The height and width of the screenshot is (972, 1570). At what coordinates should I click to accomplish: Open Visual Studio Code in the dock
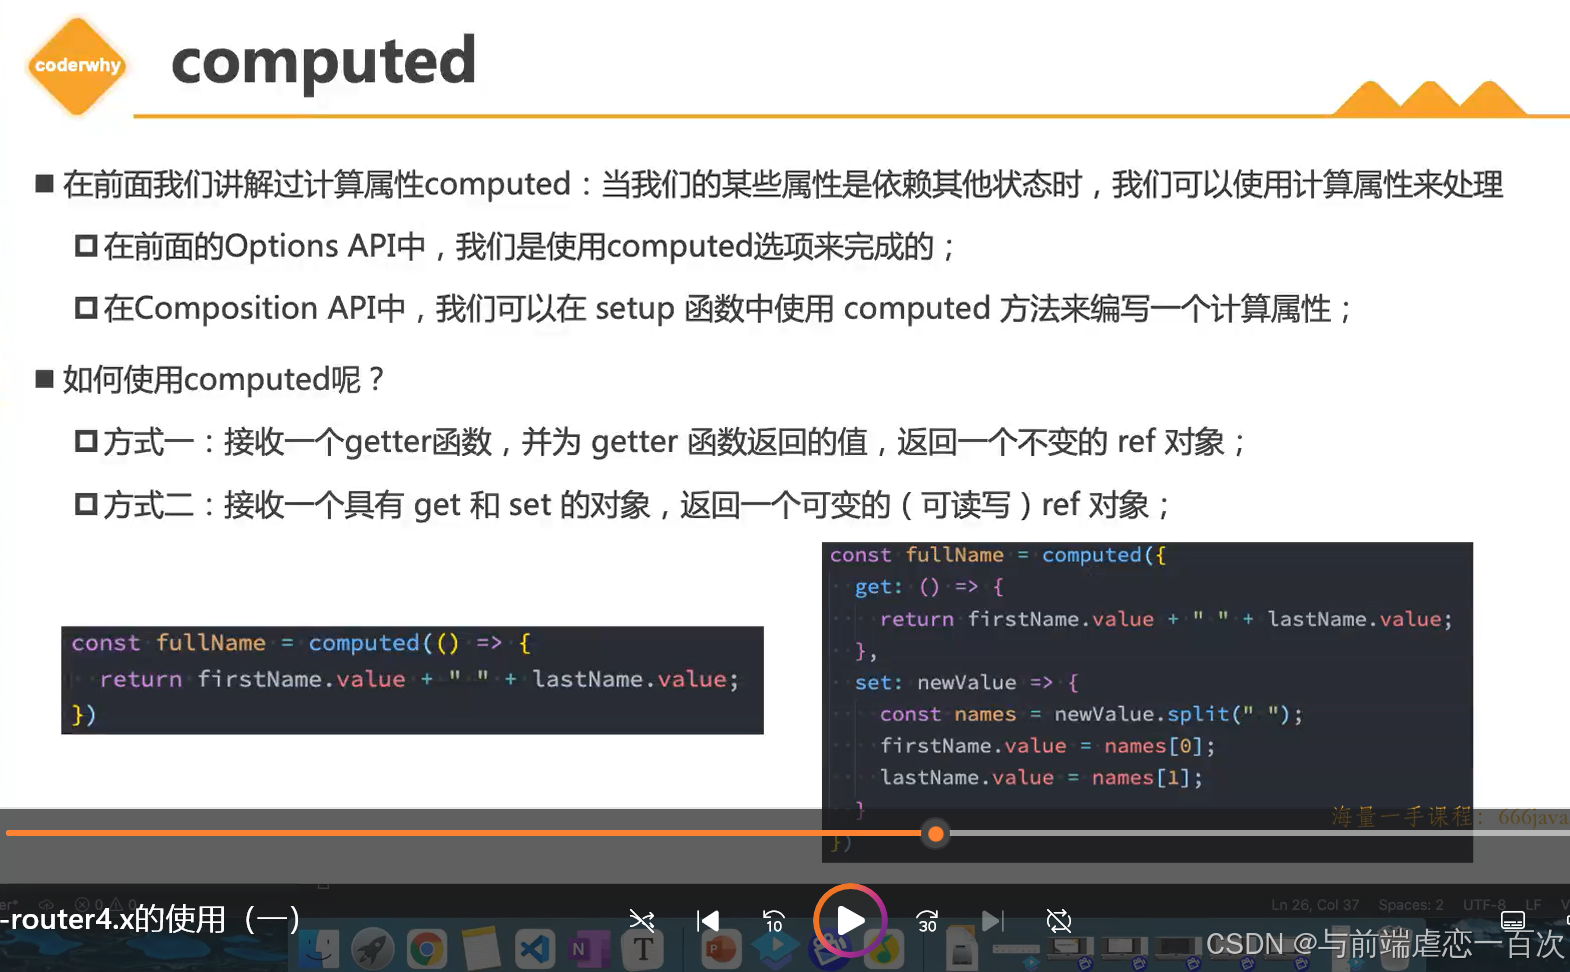coord(534,948)
